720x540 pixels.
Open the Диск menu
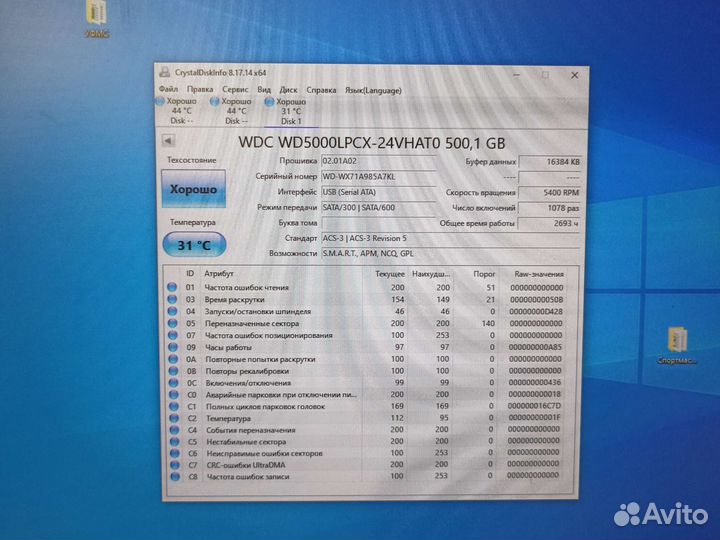[x=288, y=89]
